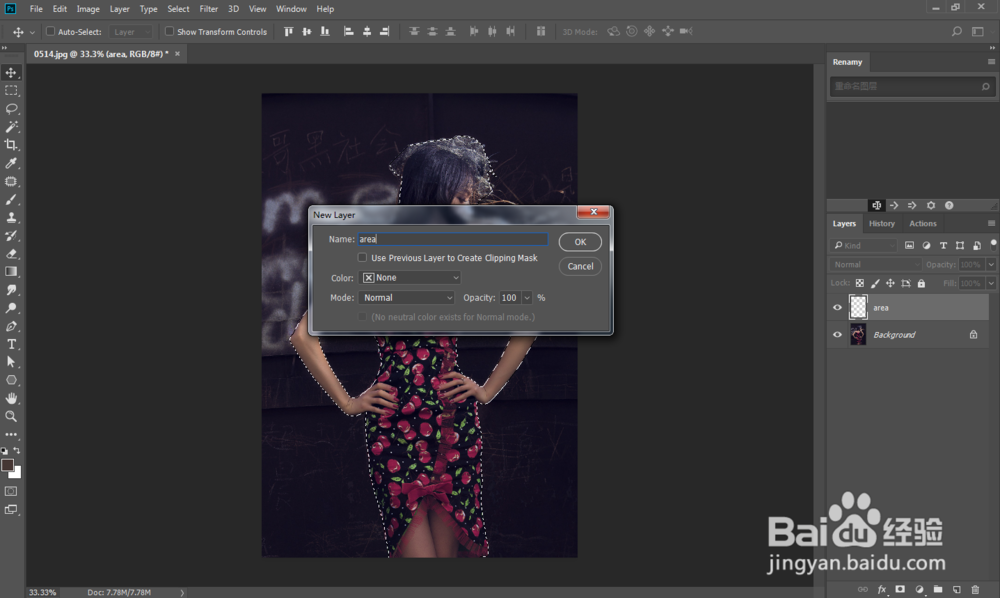The width and height of the screenshot is (1000, 598).
Task: Open the Color dropdown showing None
Action: point(409,278)
